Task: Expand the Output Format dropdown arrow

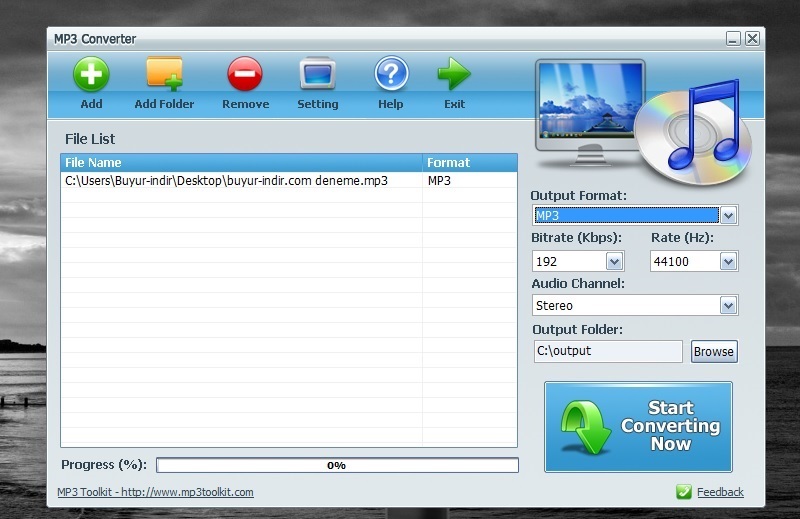Action: coord(729,216)
